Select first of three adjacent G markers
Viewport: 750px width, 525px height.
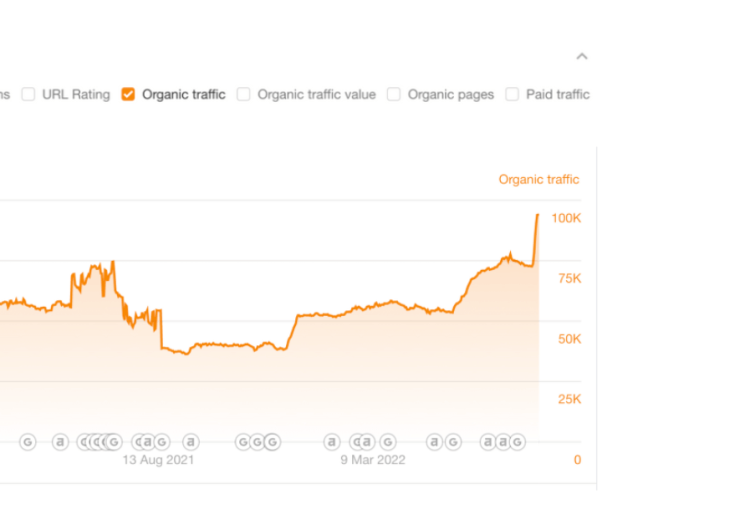click(x=243, y=442)
